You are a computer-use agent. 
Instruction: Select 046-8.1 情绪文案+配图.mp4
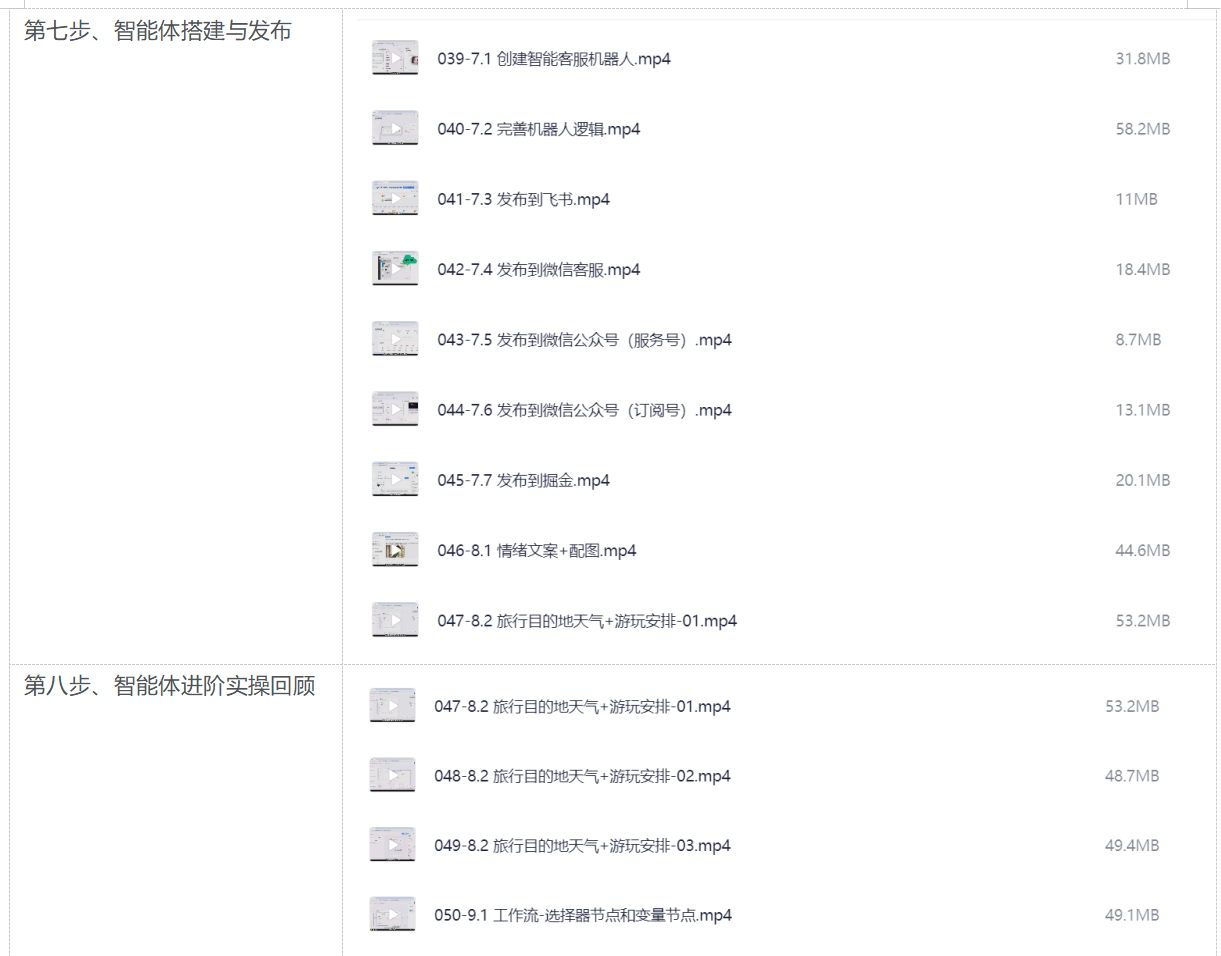(537, 551)
